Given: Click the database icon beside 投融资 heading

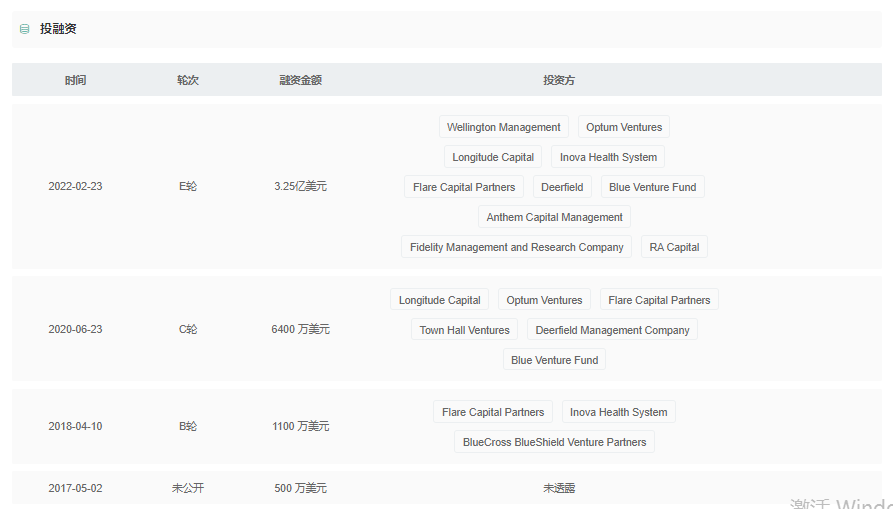Looking at the screenshot, I should click(x=24, y=29).
